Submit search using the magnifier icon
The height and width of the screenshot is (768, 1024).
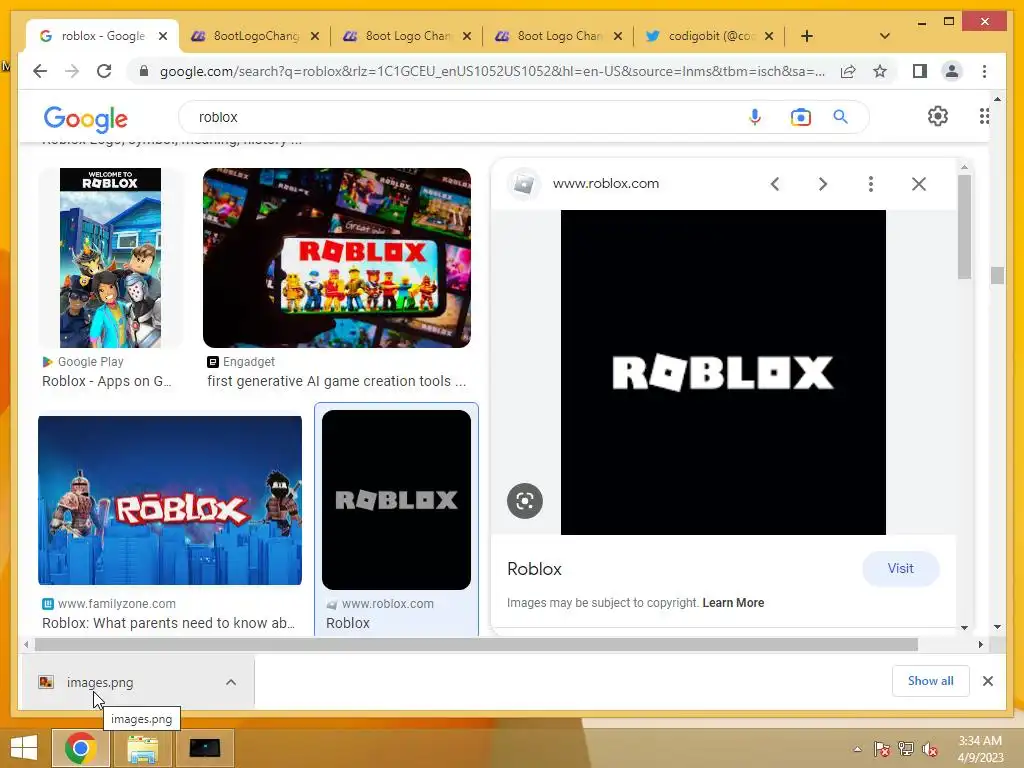[840, 117]
